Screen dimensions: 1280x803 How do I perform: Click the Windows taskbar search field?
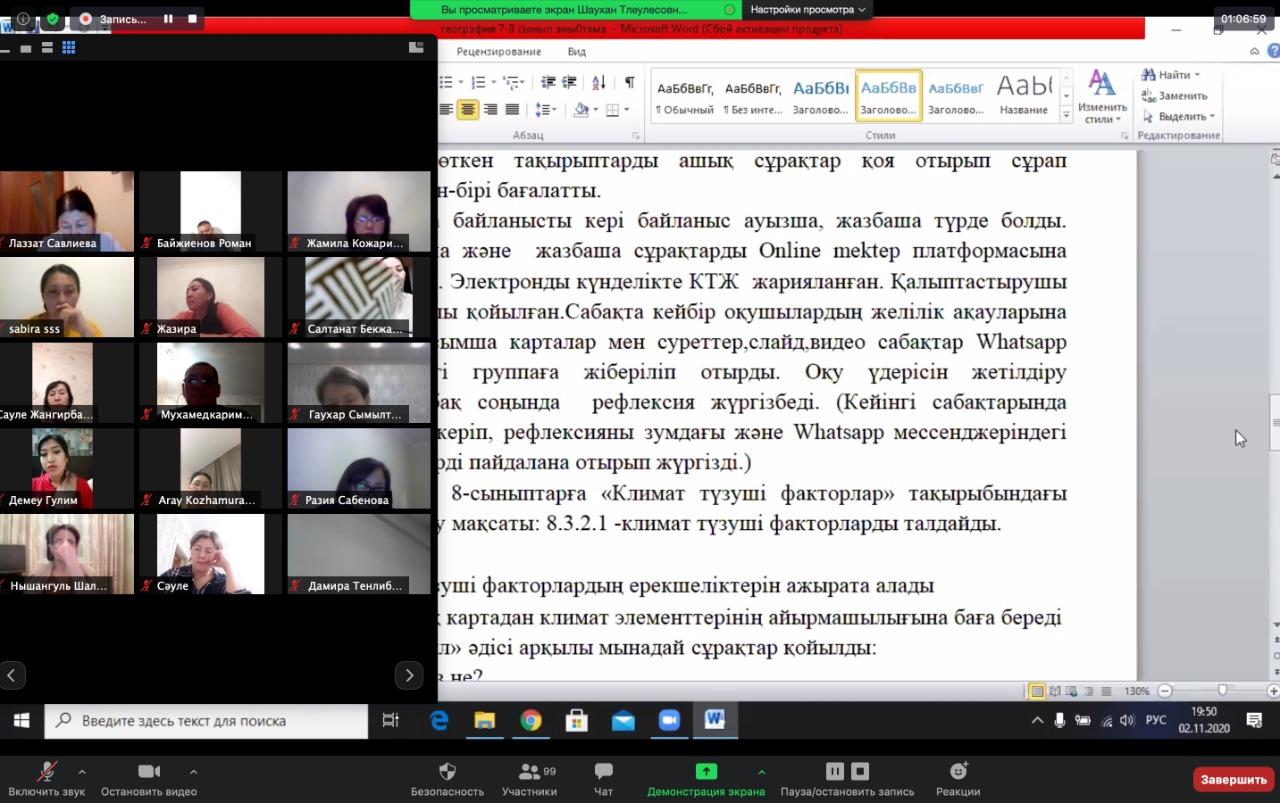click(x=206, y=720)
